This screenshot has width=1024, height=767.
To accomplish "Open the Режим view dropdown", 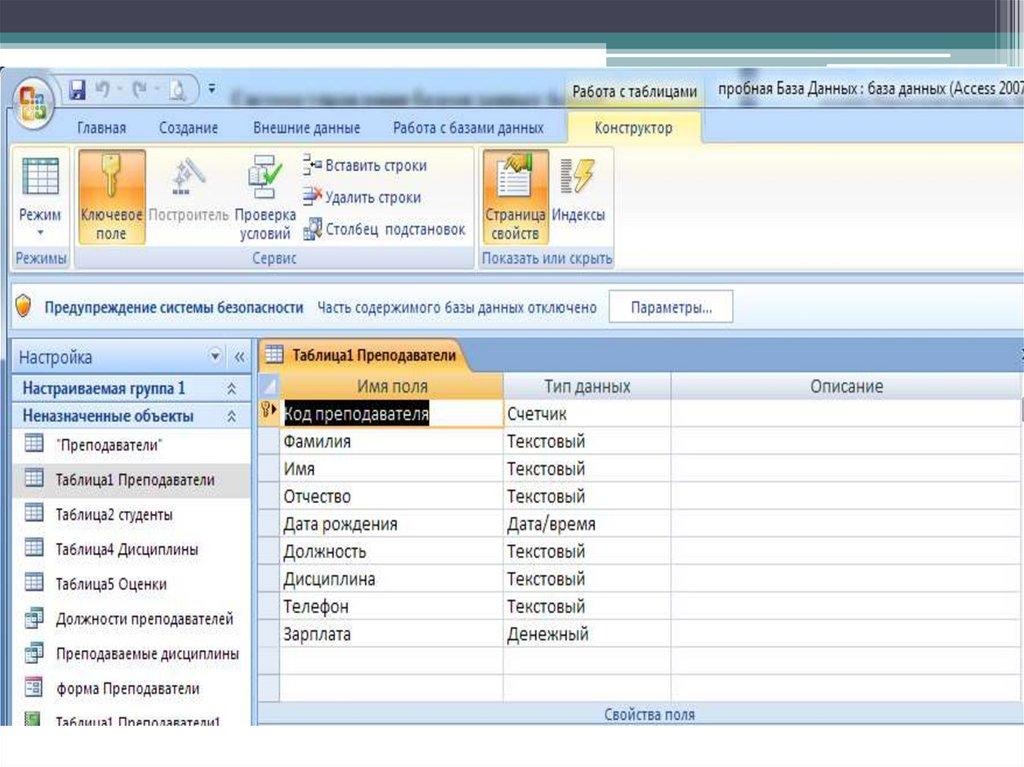I will 40,232.
